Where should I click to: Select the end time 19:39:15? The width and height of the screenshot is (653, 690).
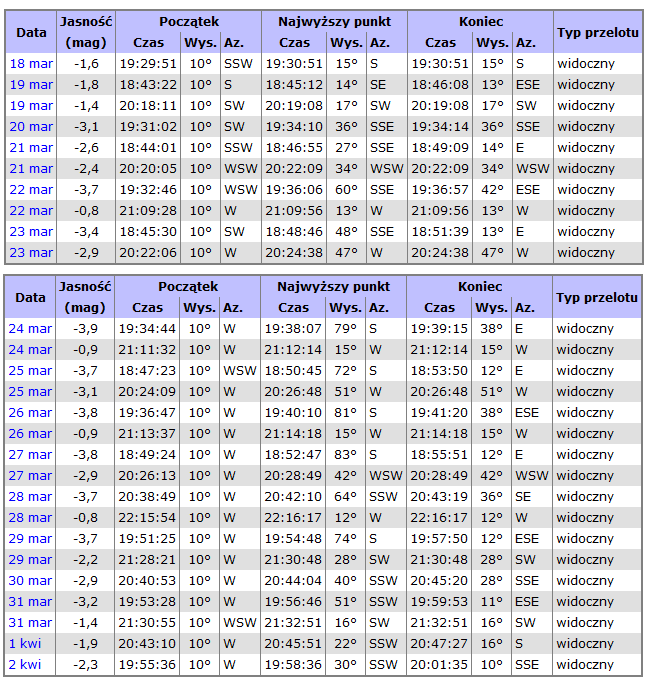(439, 329)
